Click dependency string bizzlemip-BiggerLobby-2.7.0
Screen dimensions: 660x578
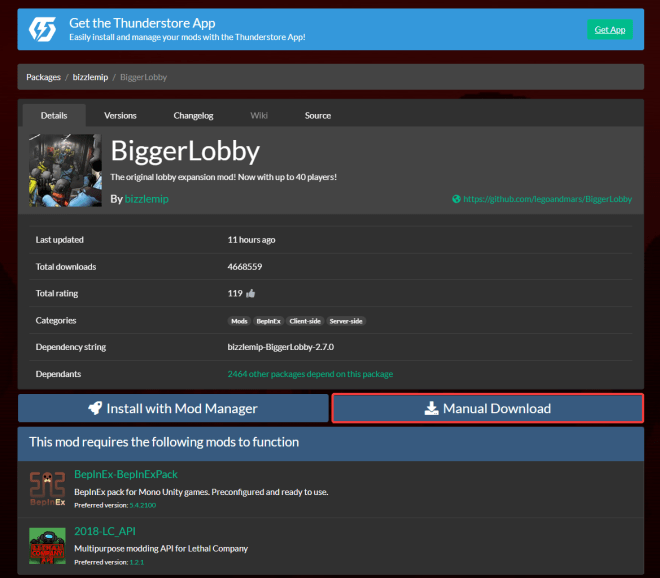281,347
